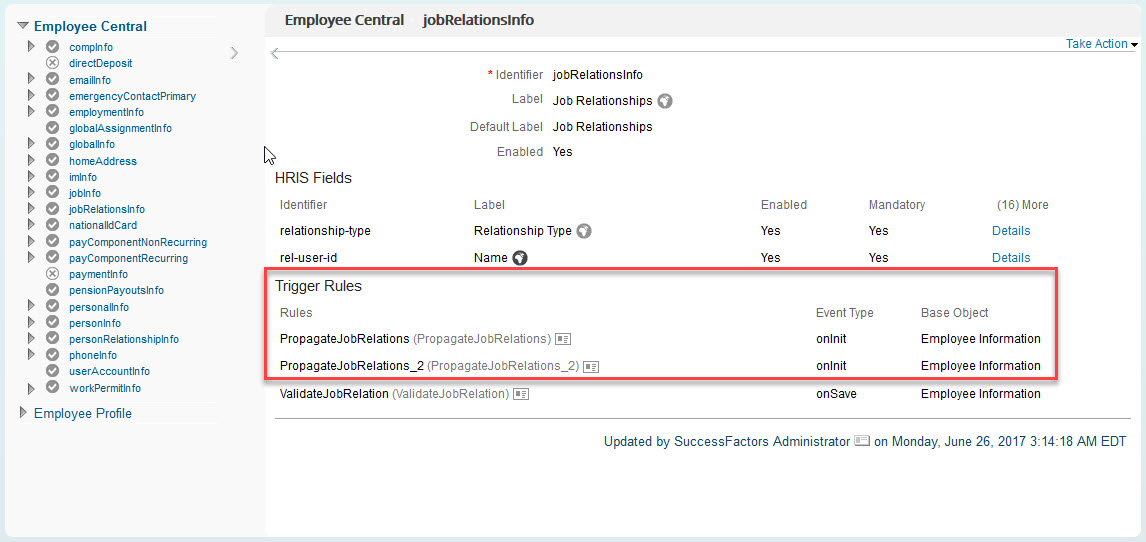Screen dimensions: 1146x542
Task: Click the check icon beside globalAssignmentInfo
Action: pos(53,128)
